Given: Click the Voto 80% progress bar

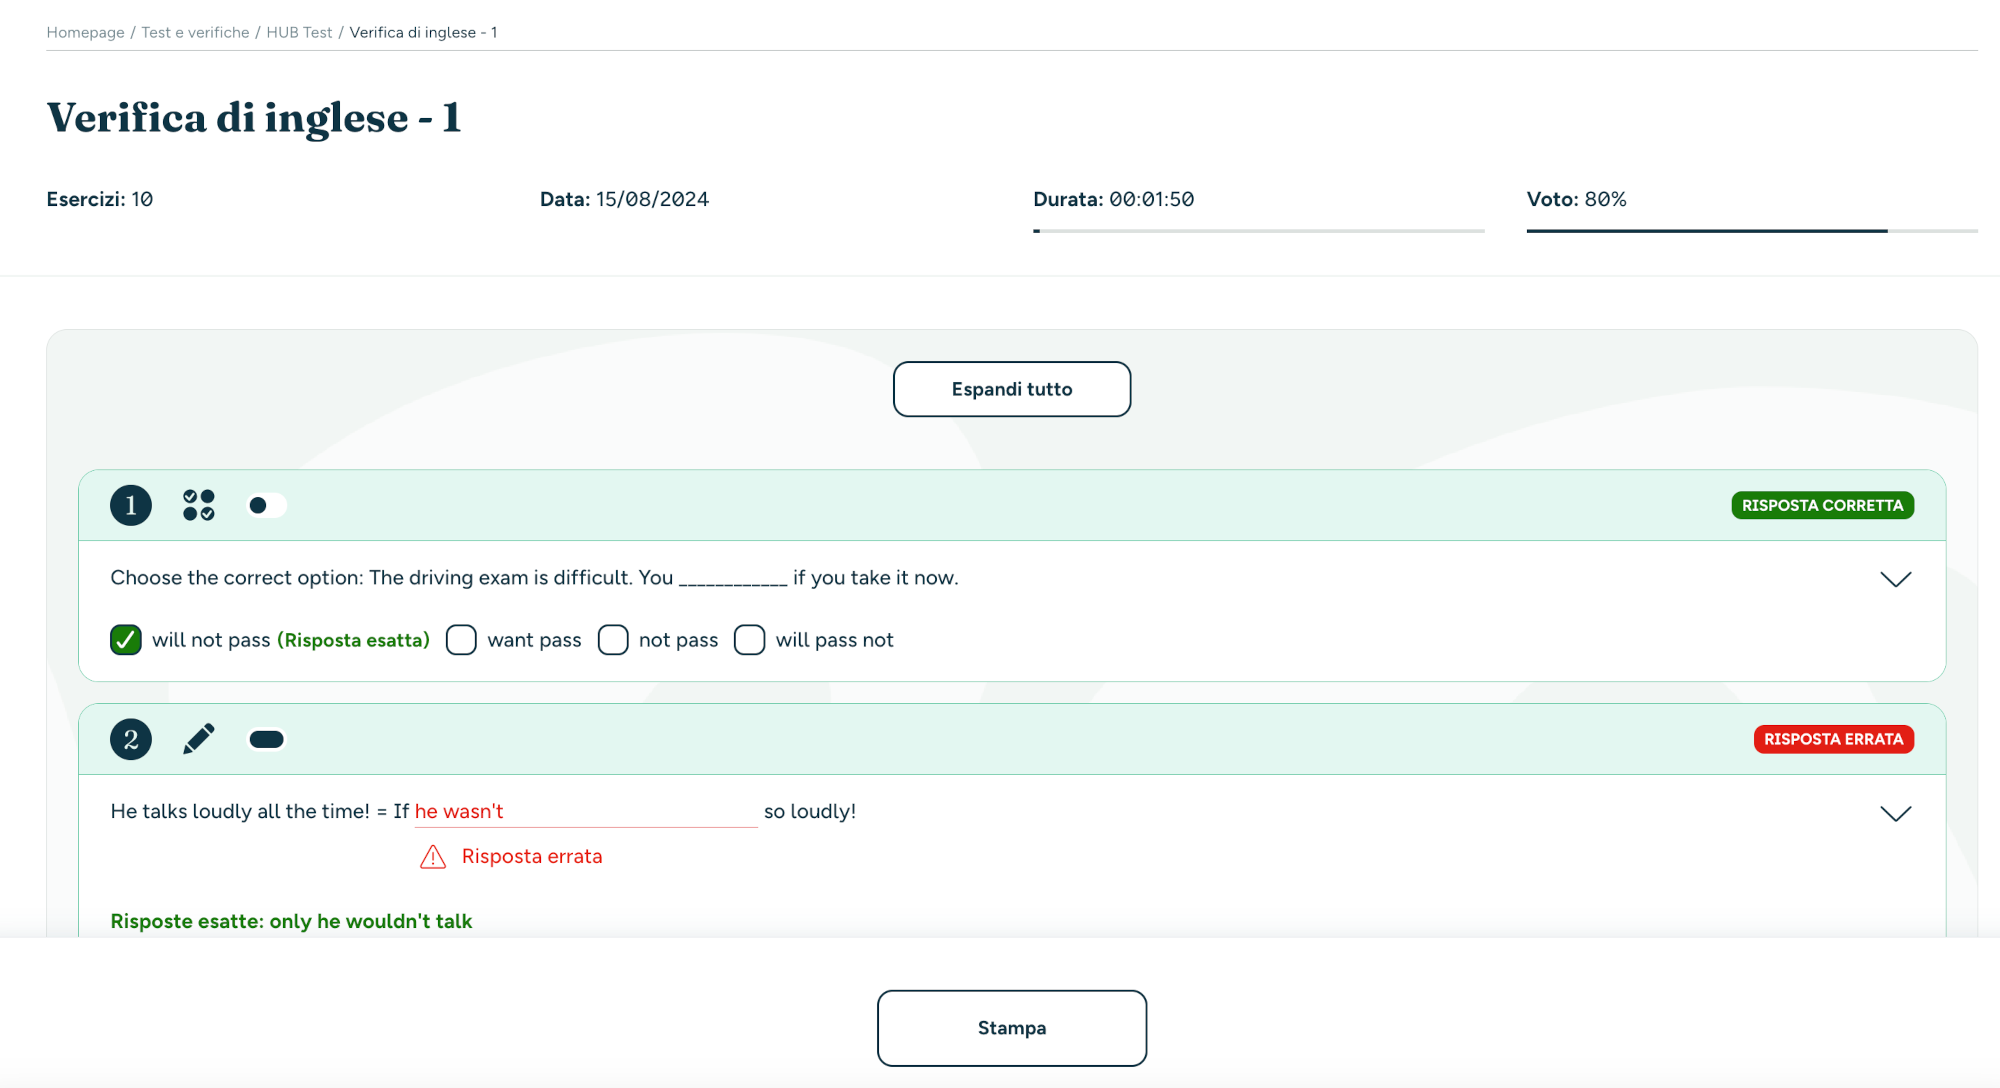Looking at the screenshot, I should coord(1752,231).
